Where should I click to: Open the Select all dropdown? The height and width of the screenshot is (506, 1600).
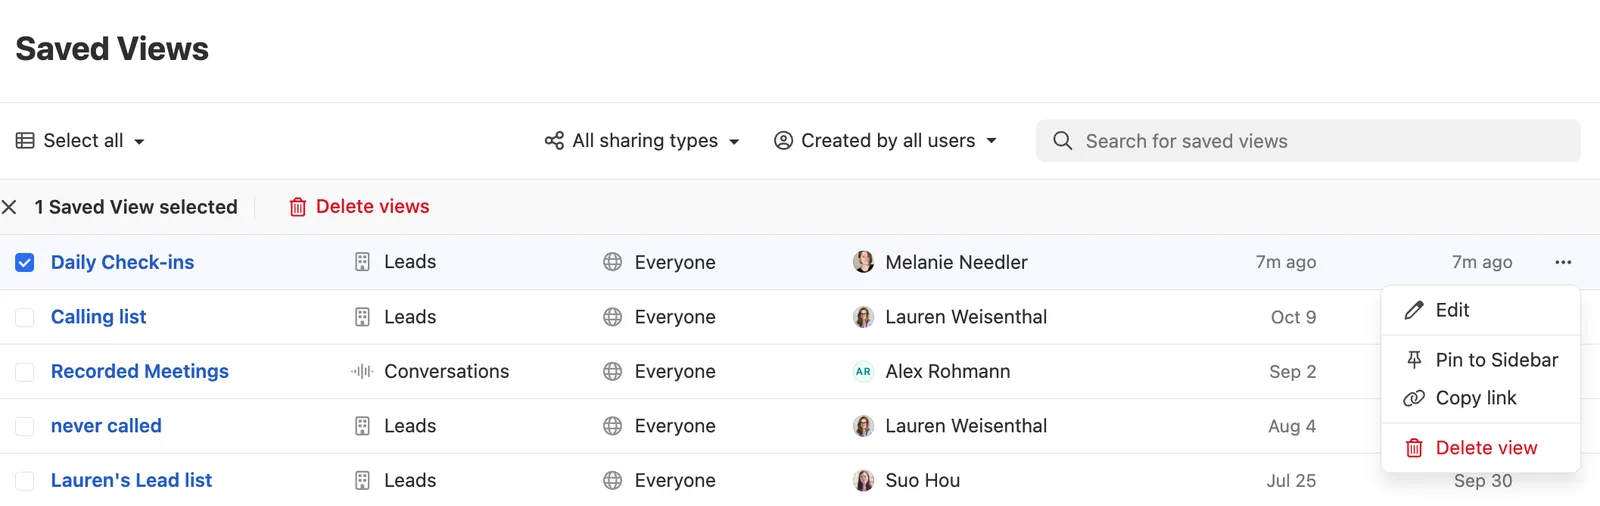(81, 141)
